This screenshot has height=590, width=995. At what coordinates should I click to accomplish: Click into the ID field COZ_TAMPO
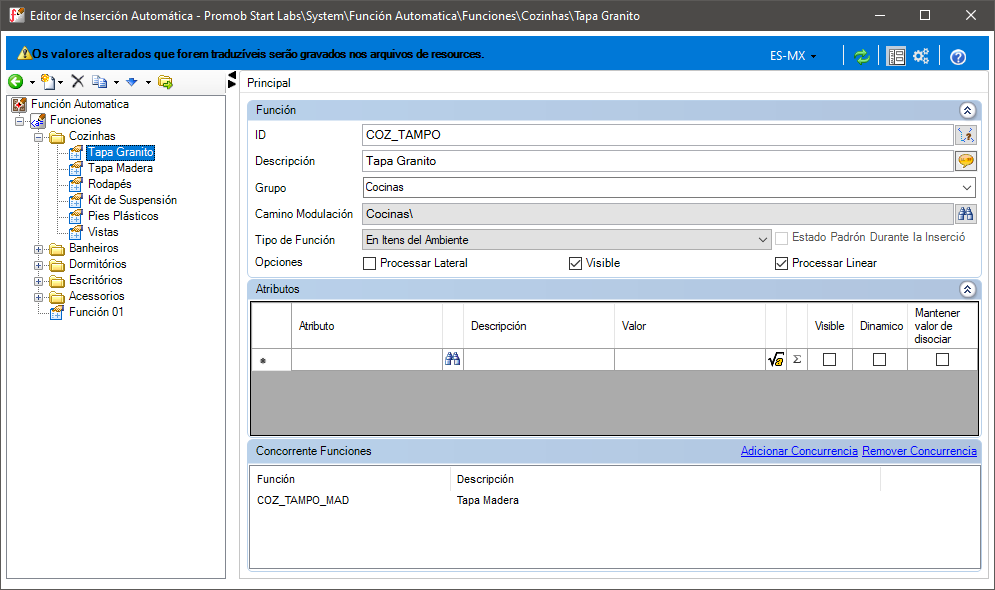657,134
